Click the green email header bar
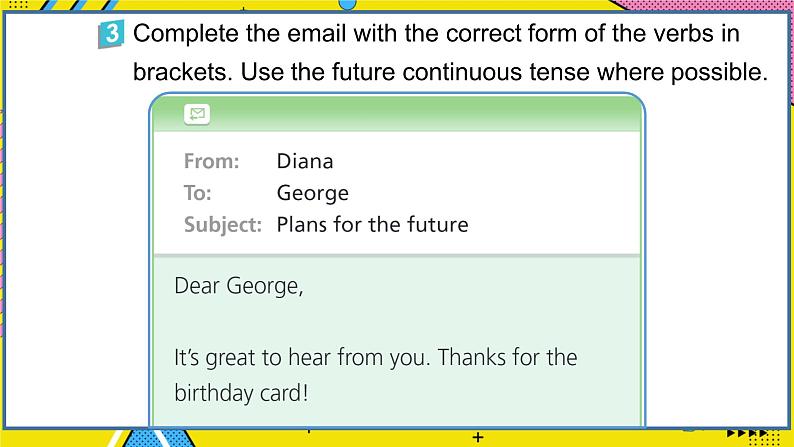794x447 pixels. (396, 114)
